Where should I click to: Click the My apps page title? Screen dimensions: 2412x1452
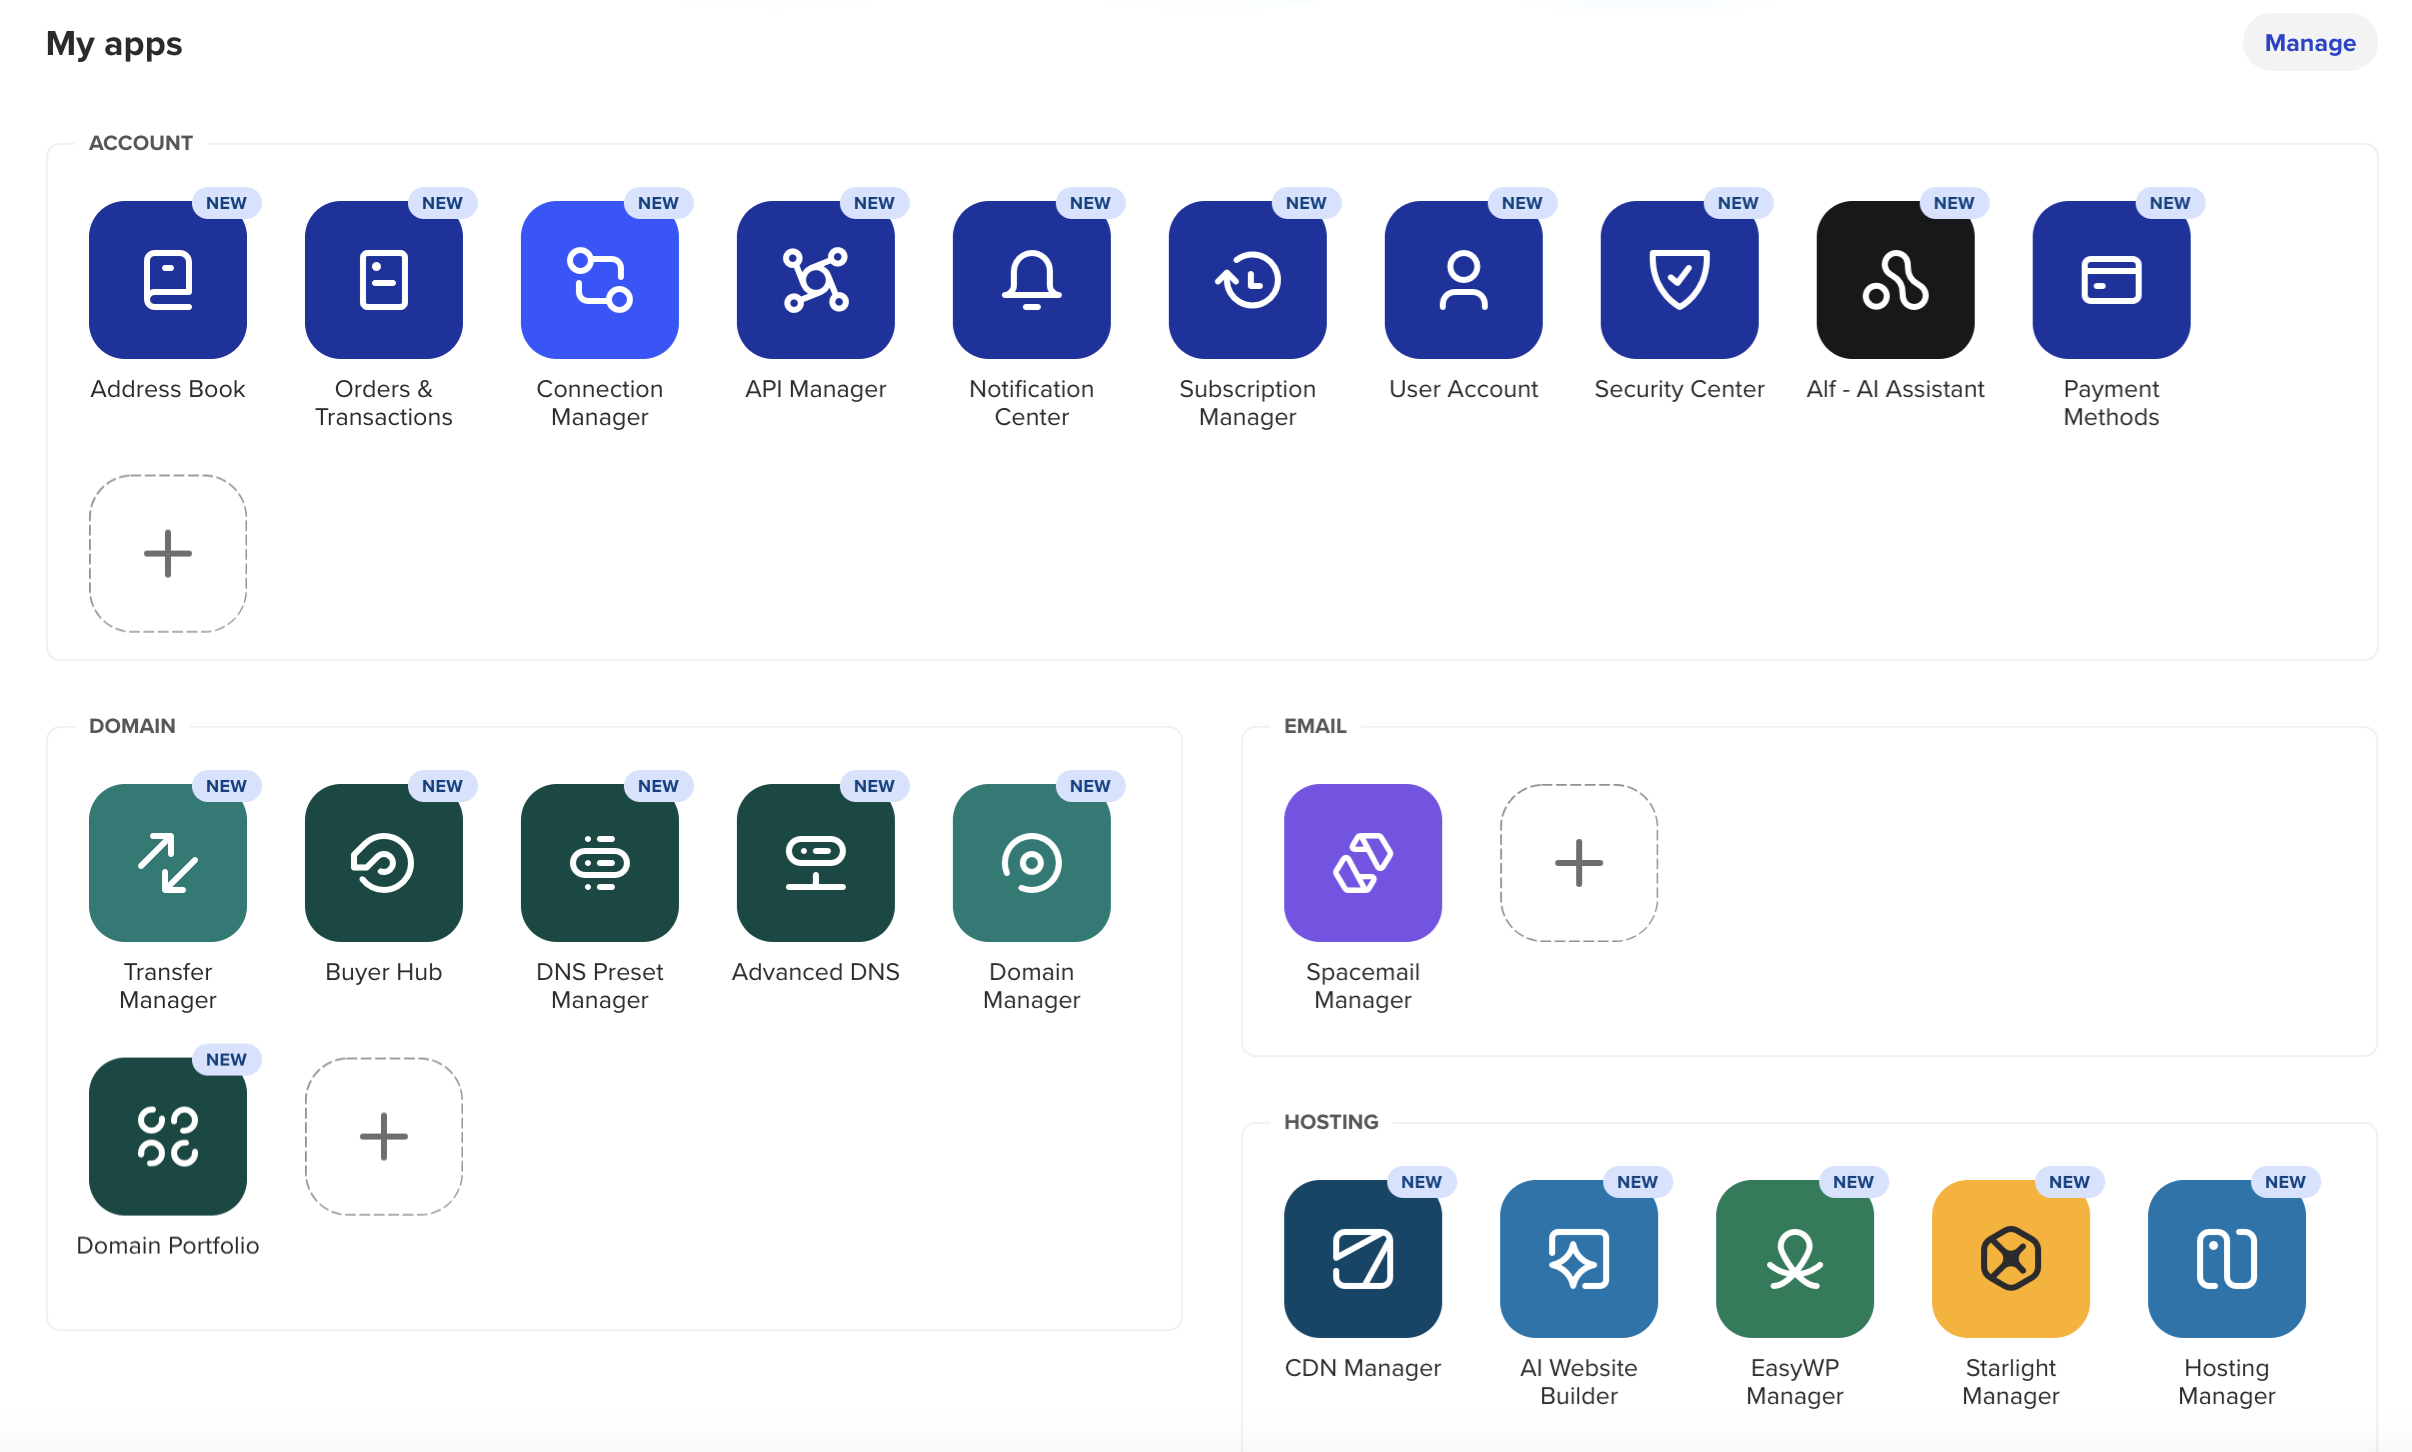(x=114, y=44)
